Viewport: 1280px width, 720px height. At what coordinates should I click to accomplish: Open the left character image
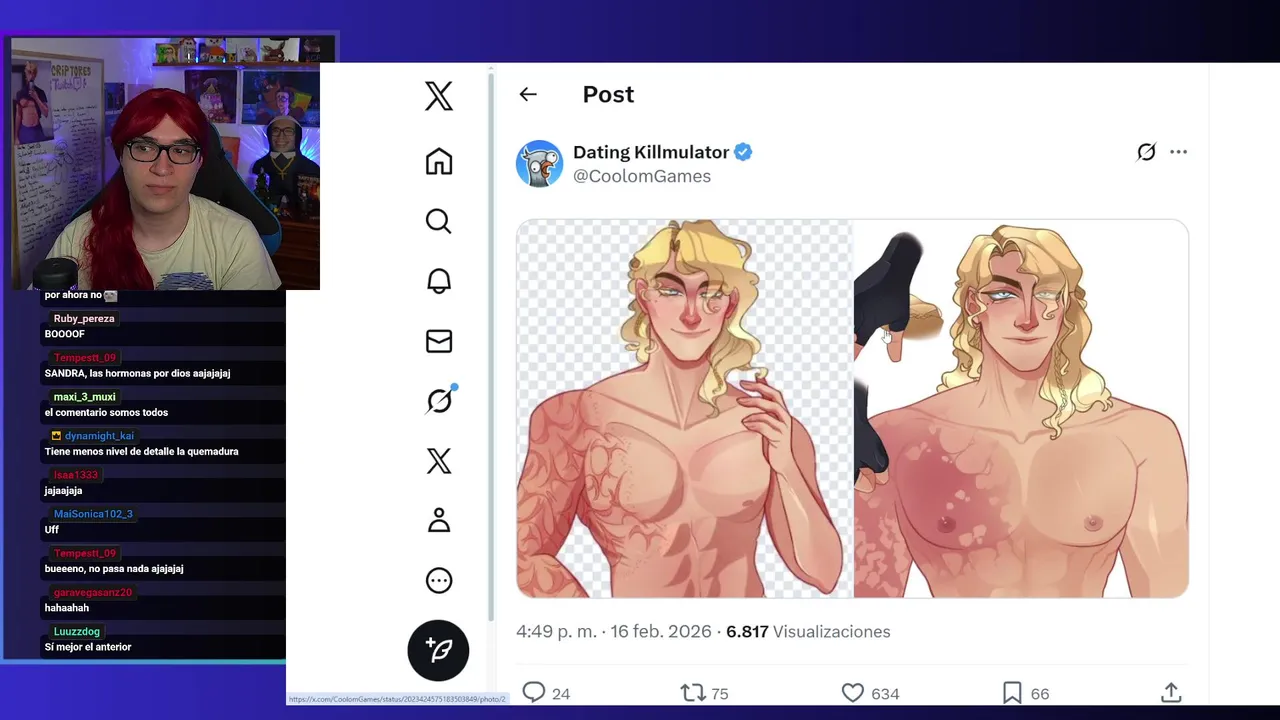tap(684, 409)
